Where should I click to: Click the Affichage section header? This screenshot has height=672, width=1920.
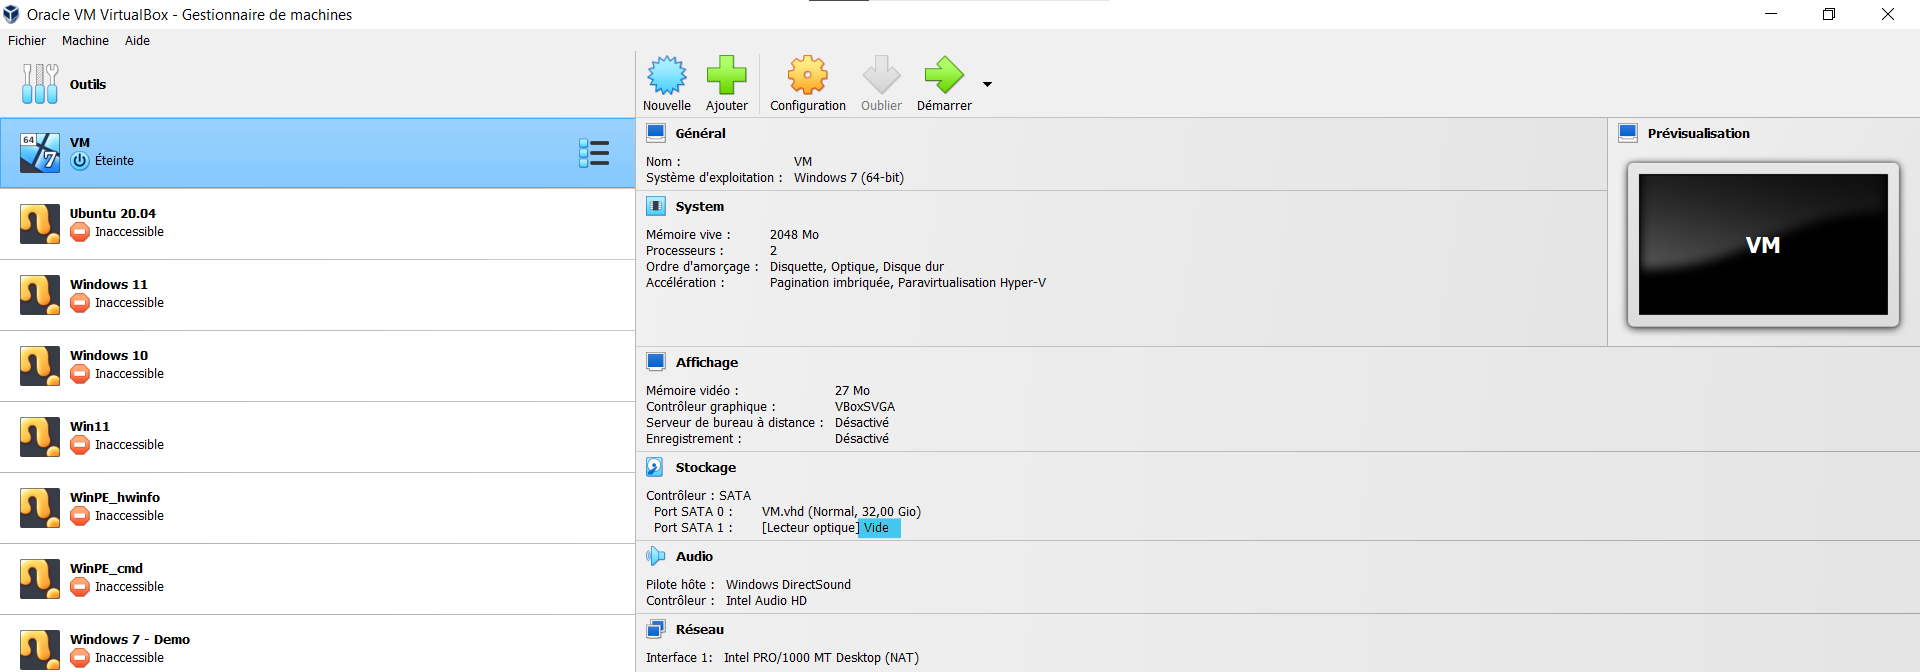click(706, 363)
